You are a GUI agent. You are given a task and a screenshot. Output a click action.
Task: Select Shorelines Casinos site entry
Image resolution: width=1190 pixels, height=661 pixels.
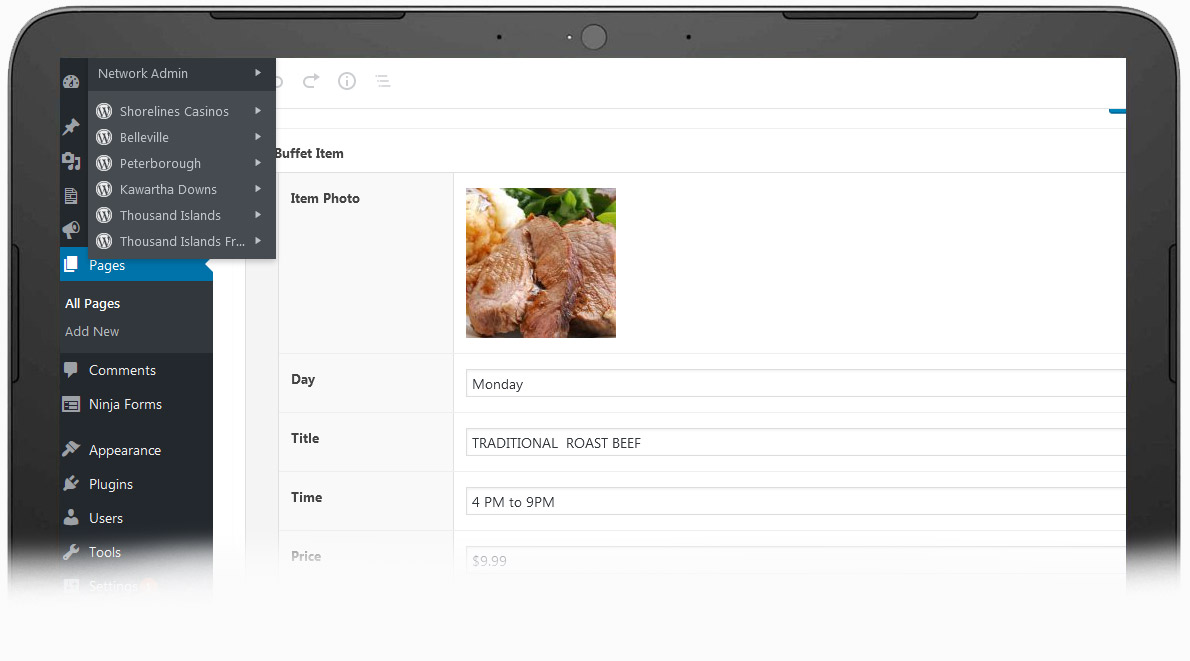(181, 111)
